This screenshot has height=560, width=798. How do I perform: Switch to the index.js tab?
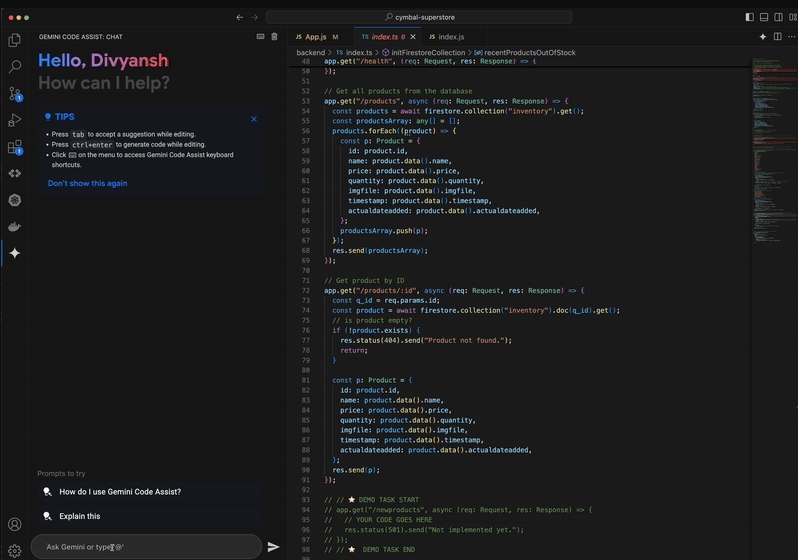pos(450,37)
